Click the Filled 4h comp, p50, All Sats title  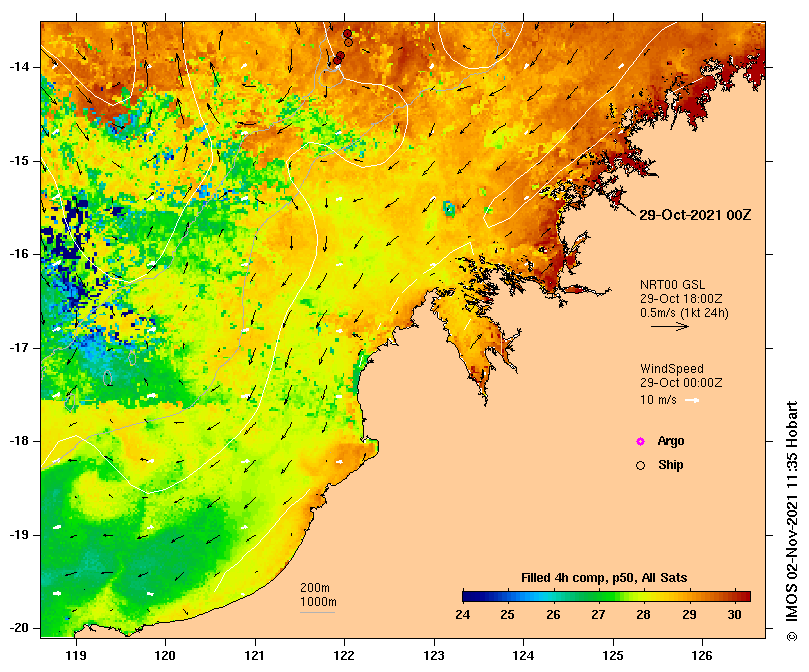(x=604, y=578)
